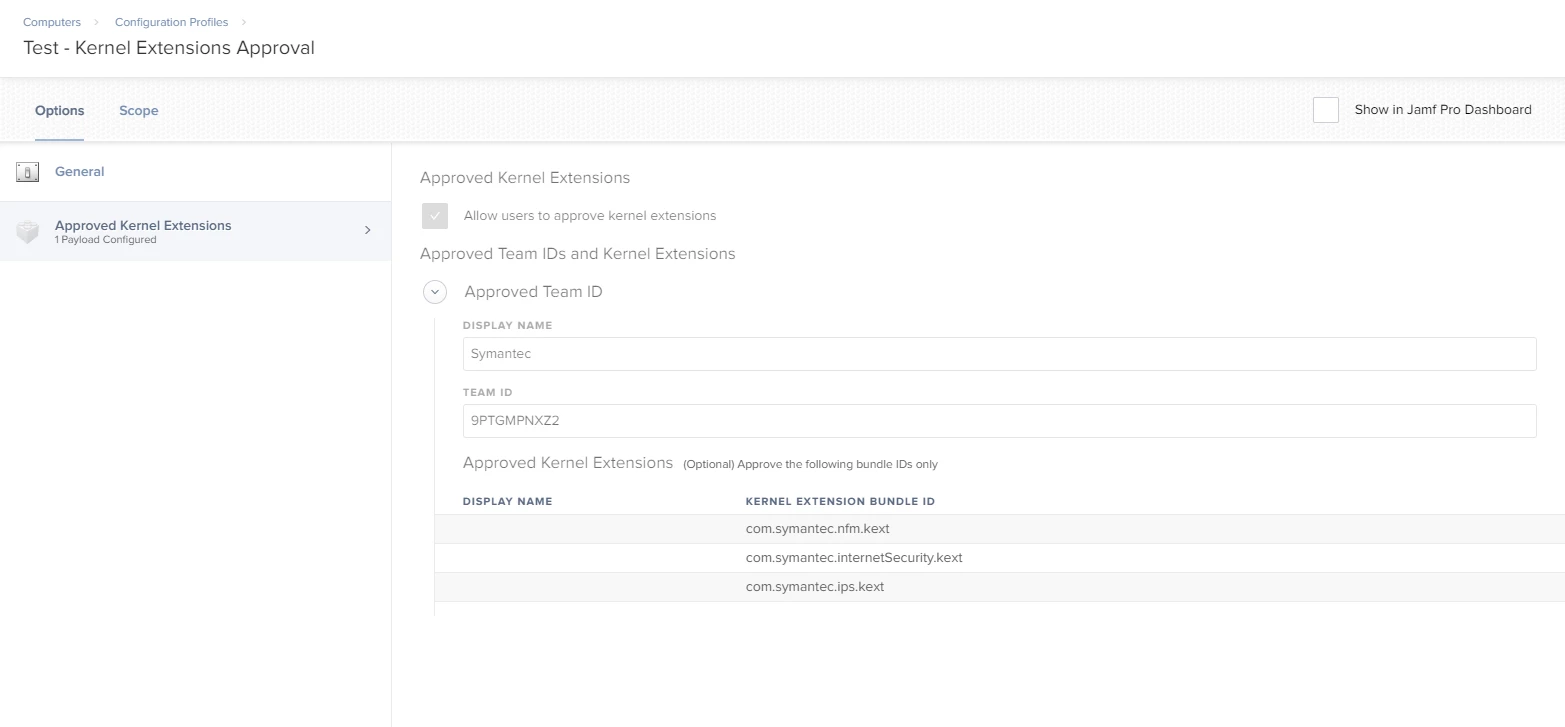Click the Optional approve bundle IDs only note
The height and width of the screenshot is (727, 1565).
tap(810, 464)
